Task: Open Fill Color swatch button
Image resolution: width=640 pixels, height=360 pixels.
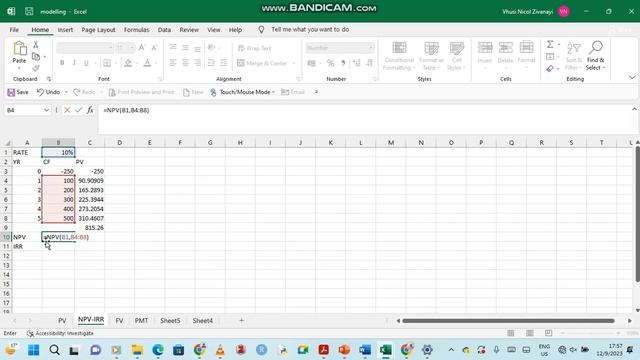Action: click(x=128, y=63)
